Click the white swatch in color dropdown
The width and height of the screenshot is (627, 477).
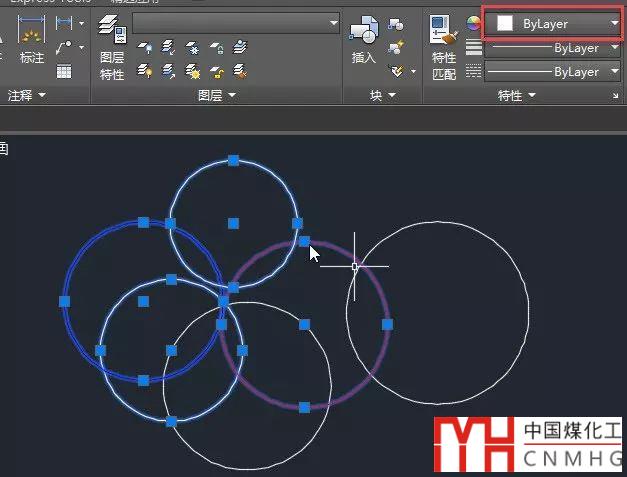click(506, 23)
